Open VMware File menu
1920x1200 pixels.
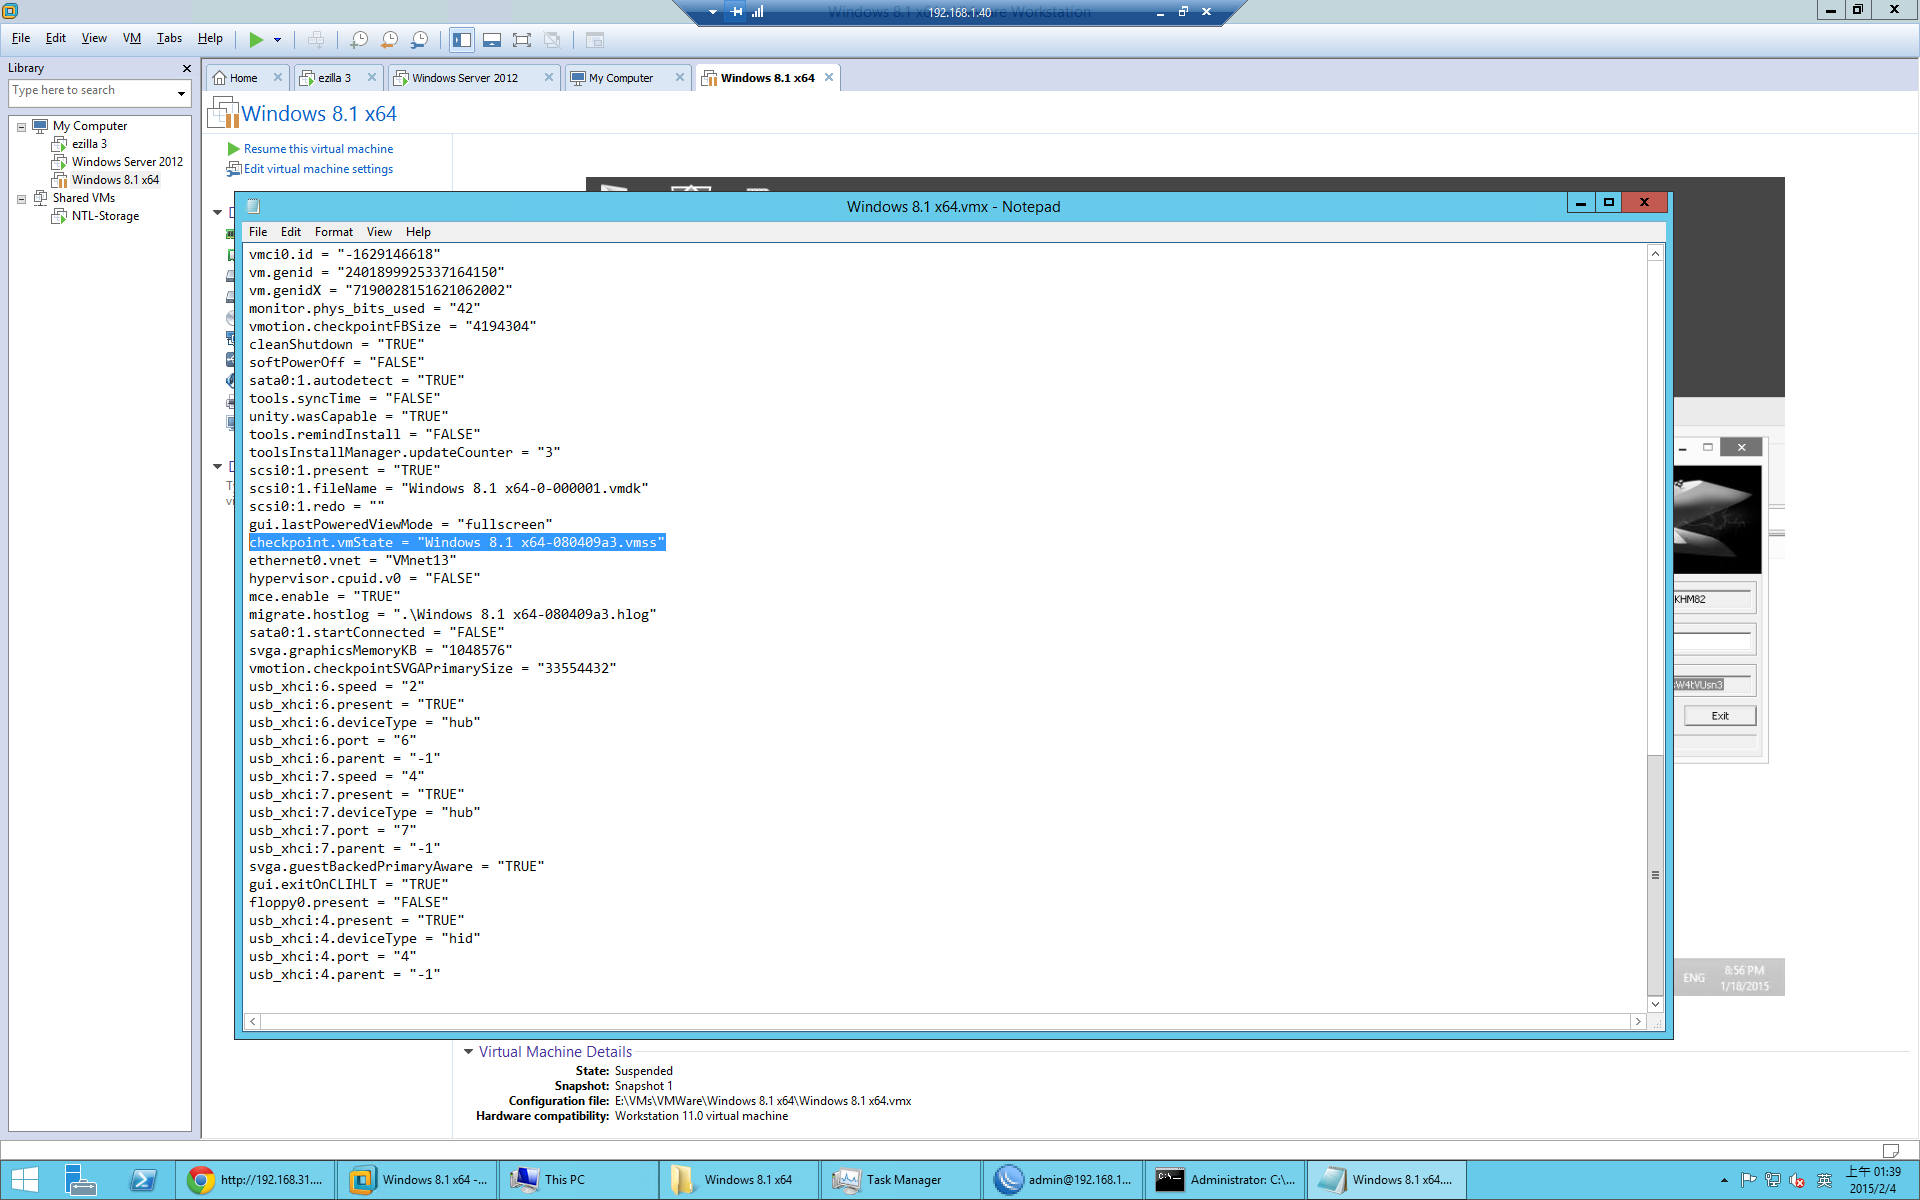[21, 38]
